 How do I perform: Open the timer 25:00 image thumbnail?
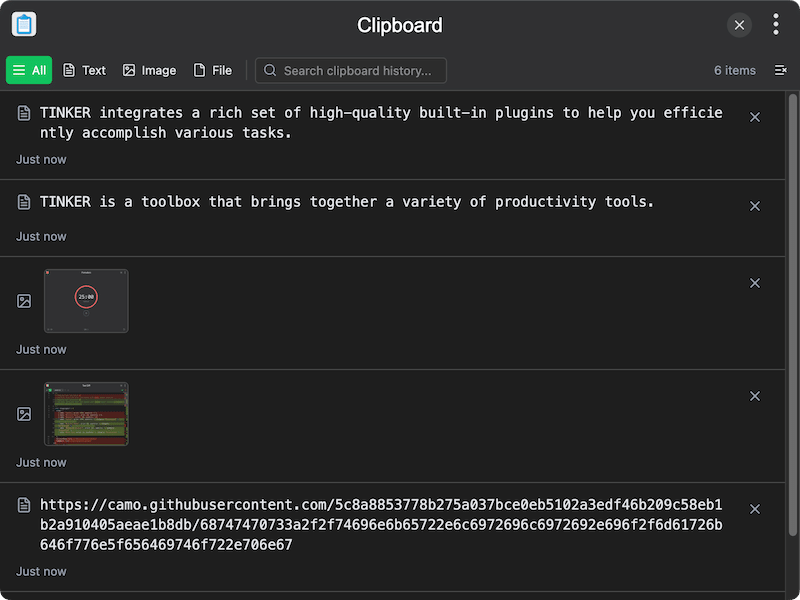[86, 300]
